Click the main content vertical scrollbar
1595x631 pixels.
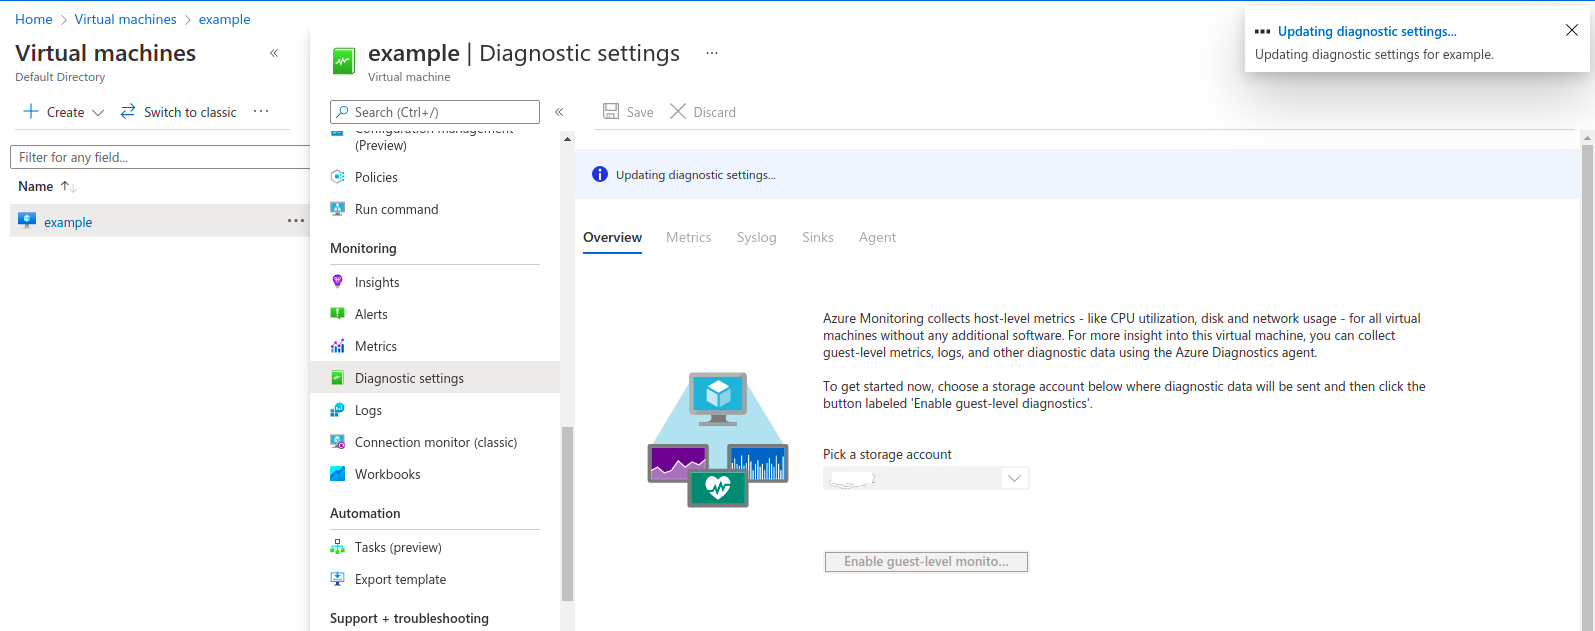pyautogui.click(x=1588, y=388)
